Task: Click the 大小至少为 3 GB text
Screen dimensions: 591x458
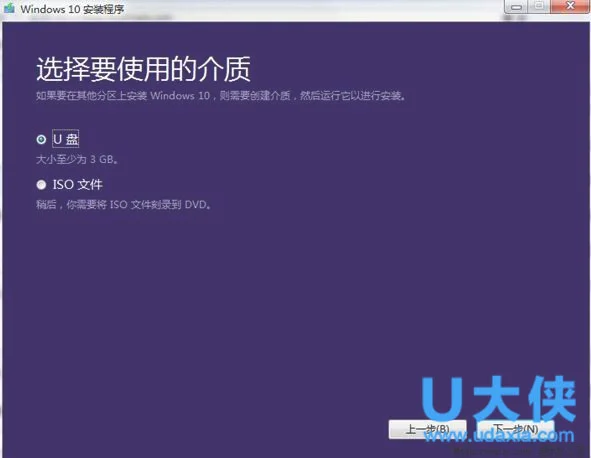Action: click(x=77, y=159)
